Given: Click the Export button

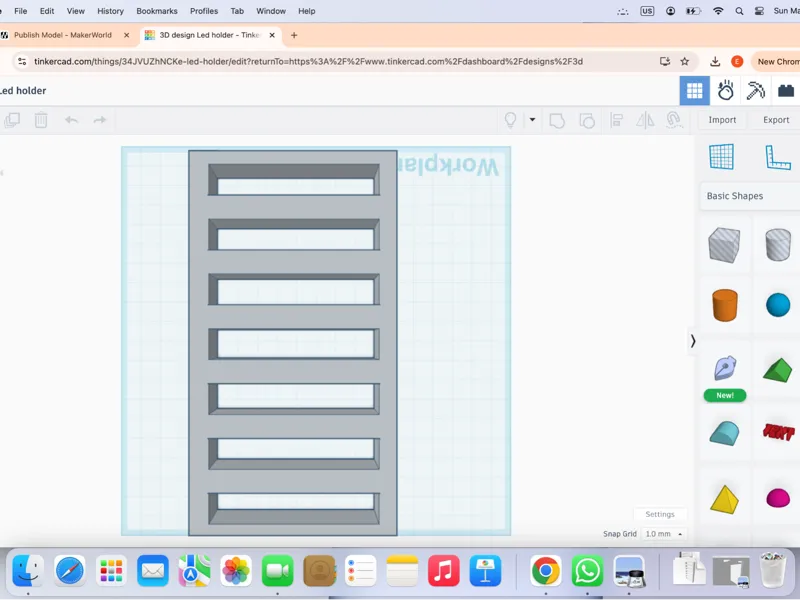Looking at the screenshot, I should (x=776, y=120).
